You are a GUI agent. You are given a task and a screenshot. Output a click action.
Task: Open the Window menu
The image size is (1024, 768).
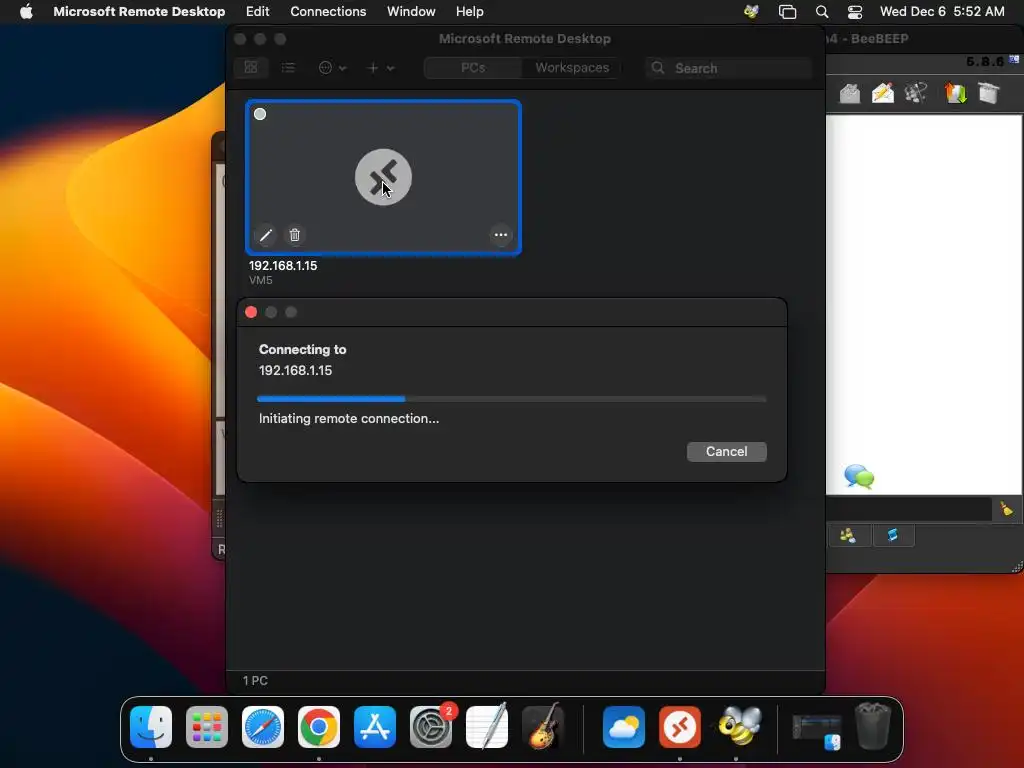point(411,12)
